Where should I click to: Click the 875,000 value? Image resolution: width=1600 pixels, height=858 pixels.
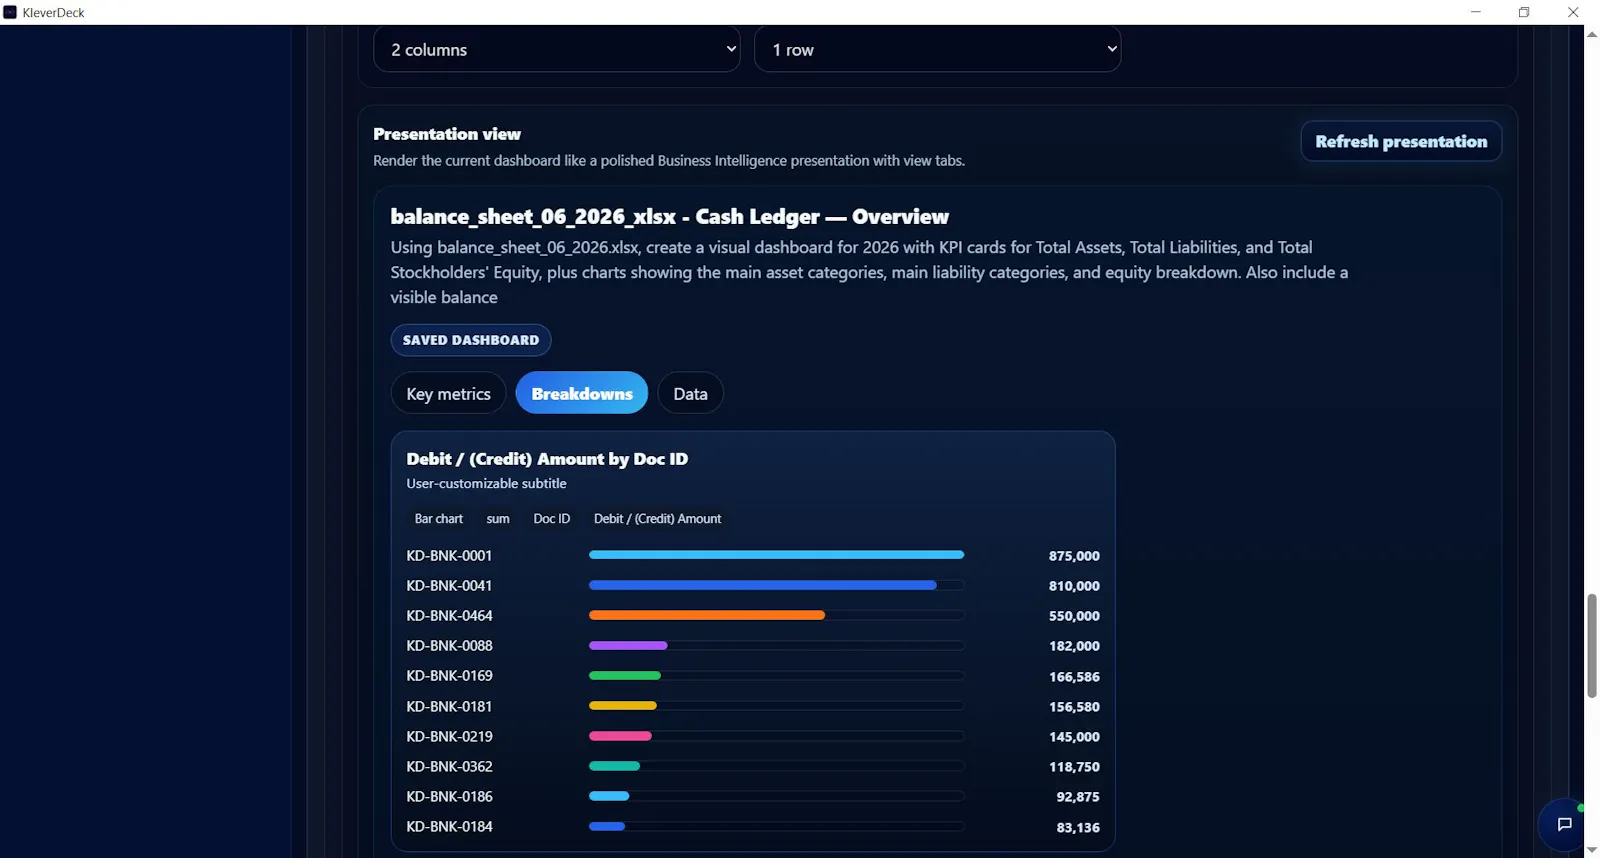[1074, 556]
